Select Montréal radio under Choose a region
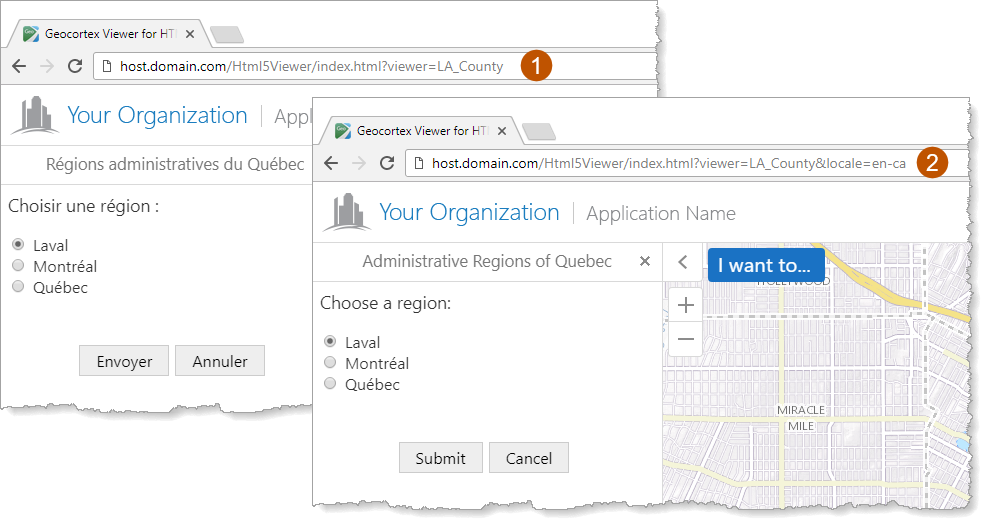This screenshot has width=982, height=520. point(330,363)
